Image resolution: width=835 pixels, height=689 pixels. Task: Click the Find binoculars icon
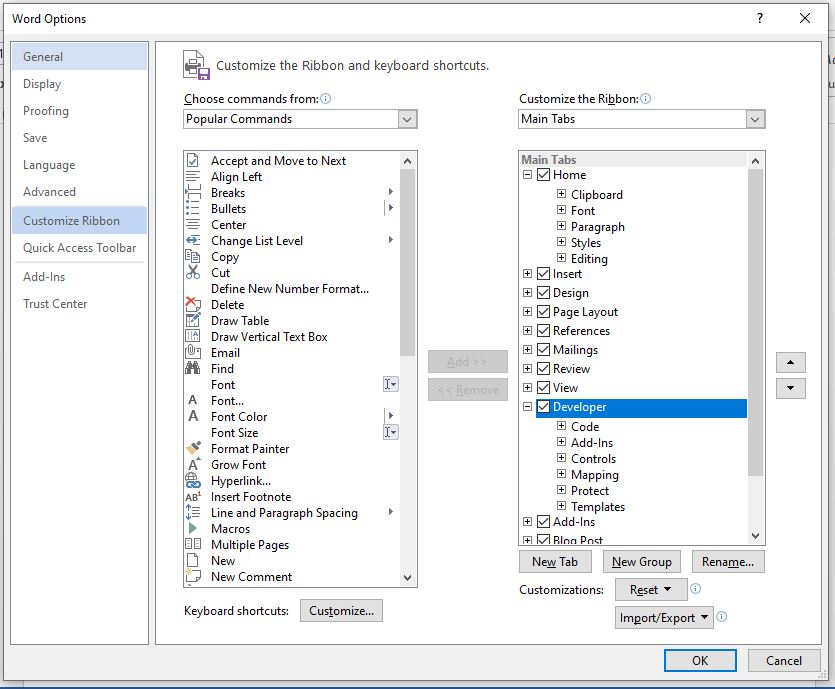pyautogui.click(x=193, y=368)
